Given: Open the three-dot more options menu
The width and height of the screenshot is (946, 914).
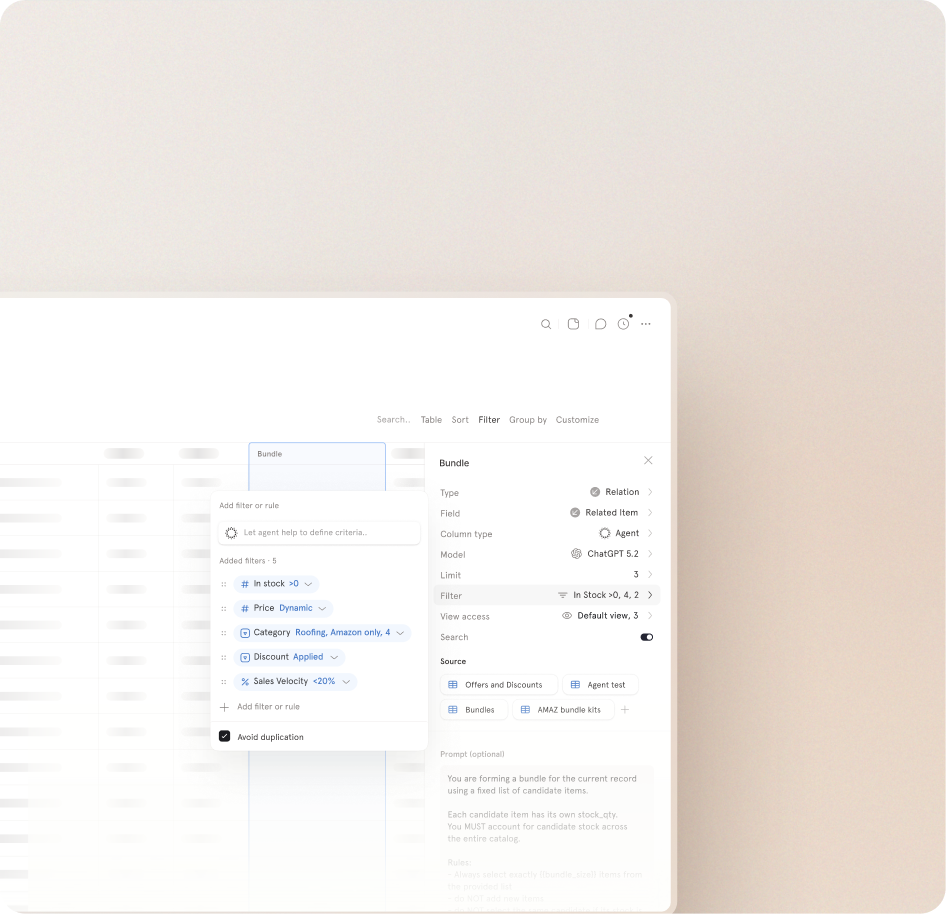Looking at the screenshot, I should pyautogui.click(x=646, y=324).
